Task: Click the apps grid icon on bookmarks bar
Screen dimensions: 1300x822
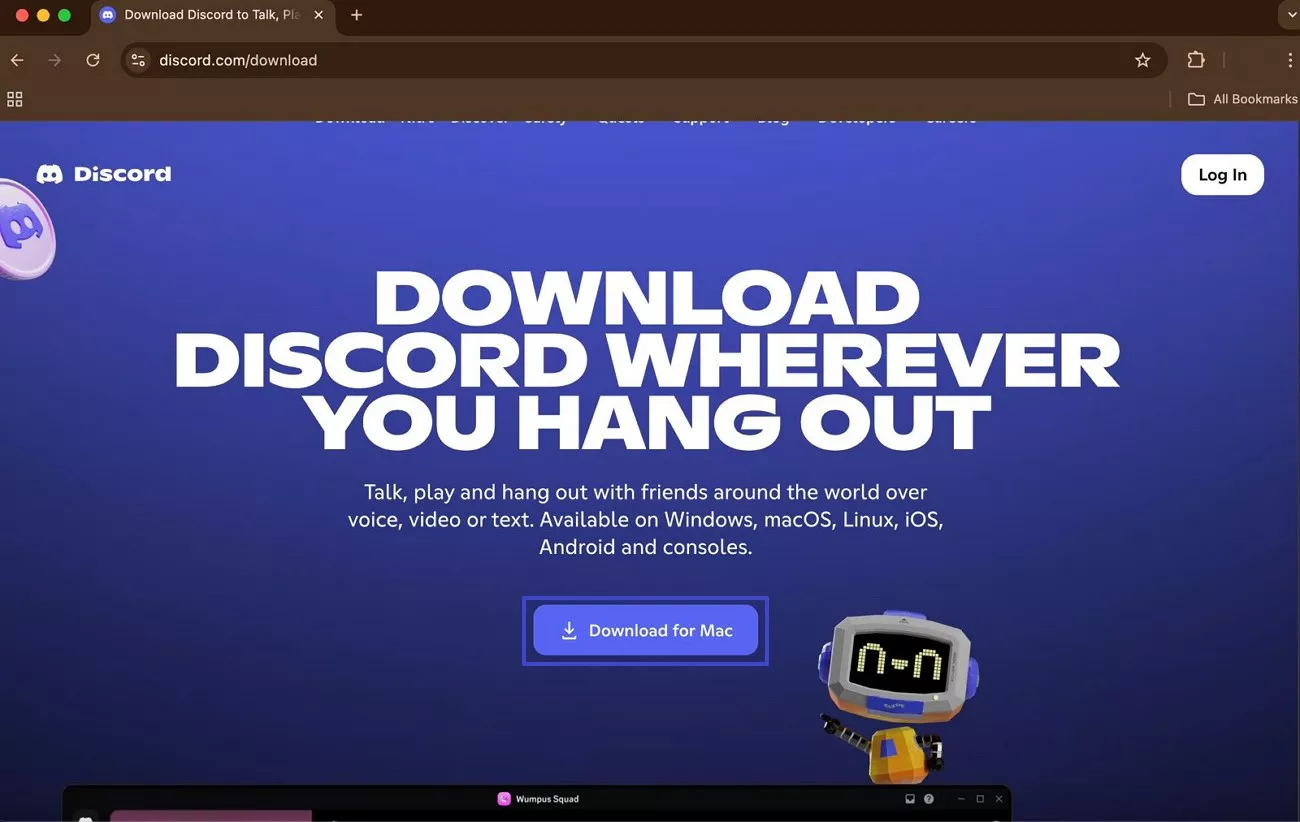Action: [14, 99]
